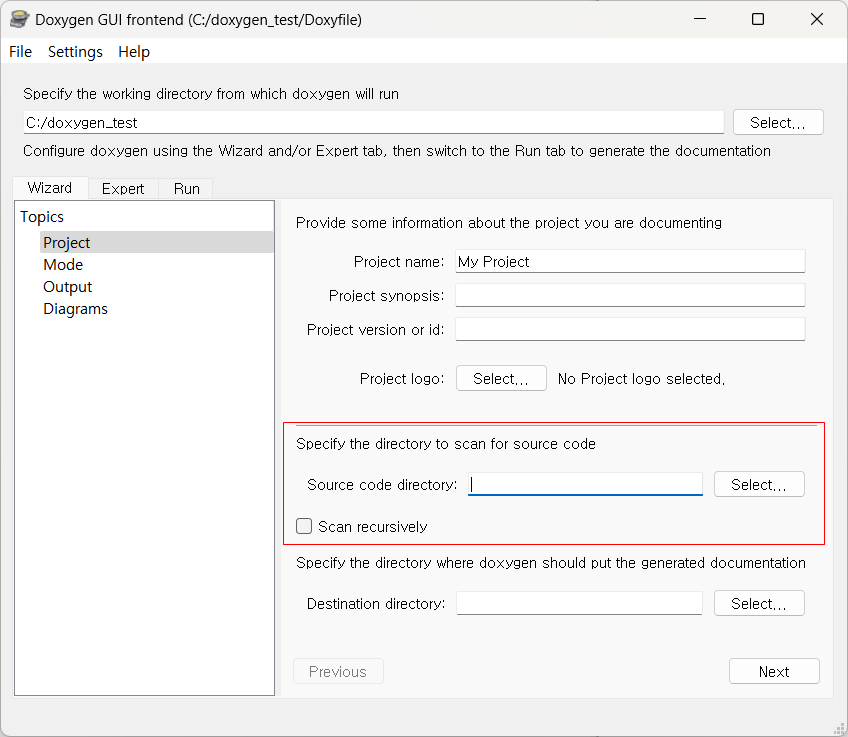Screen dimensions: 848x737
Task: Select the Project topic
Action: (x=157, y=243)
